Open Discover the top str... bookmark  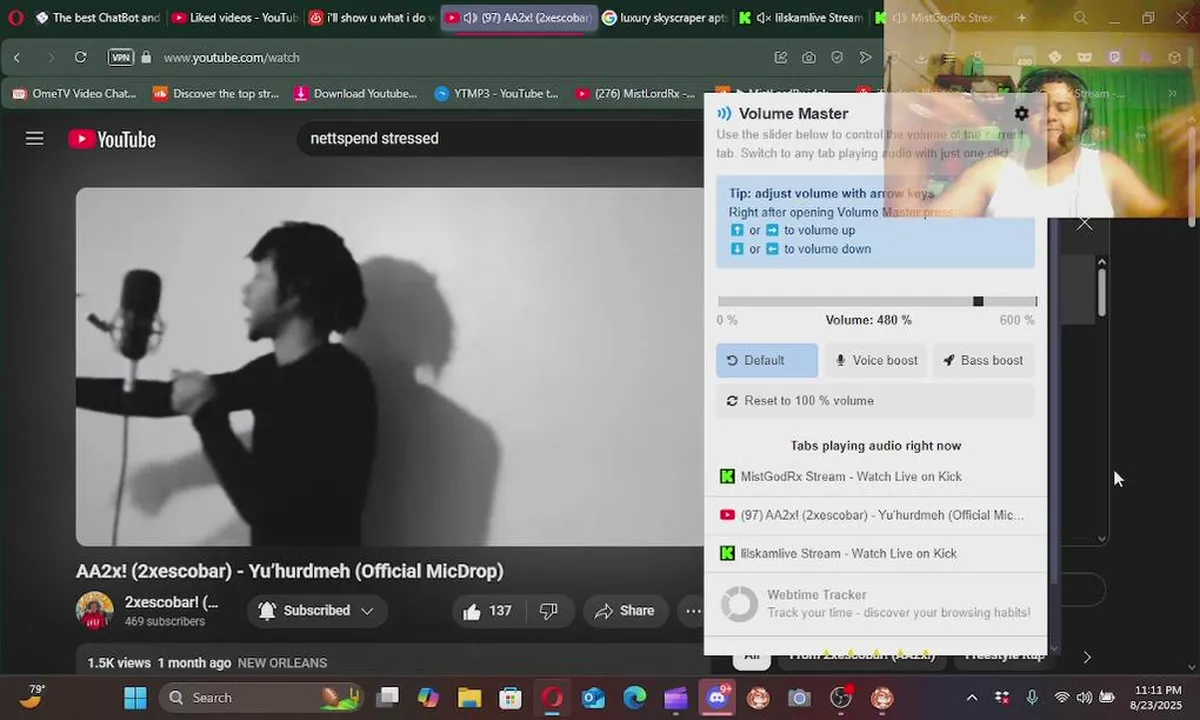[216, 94]
